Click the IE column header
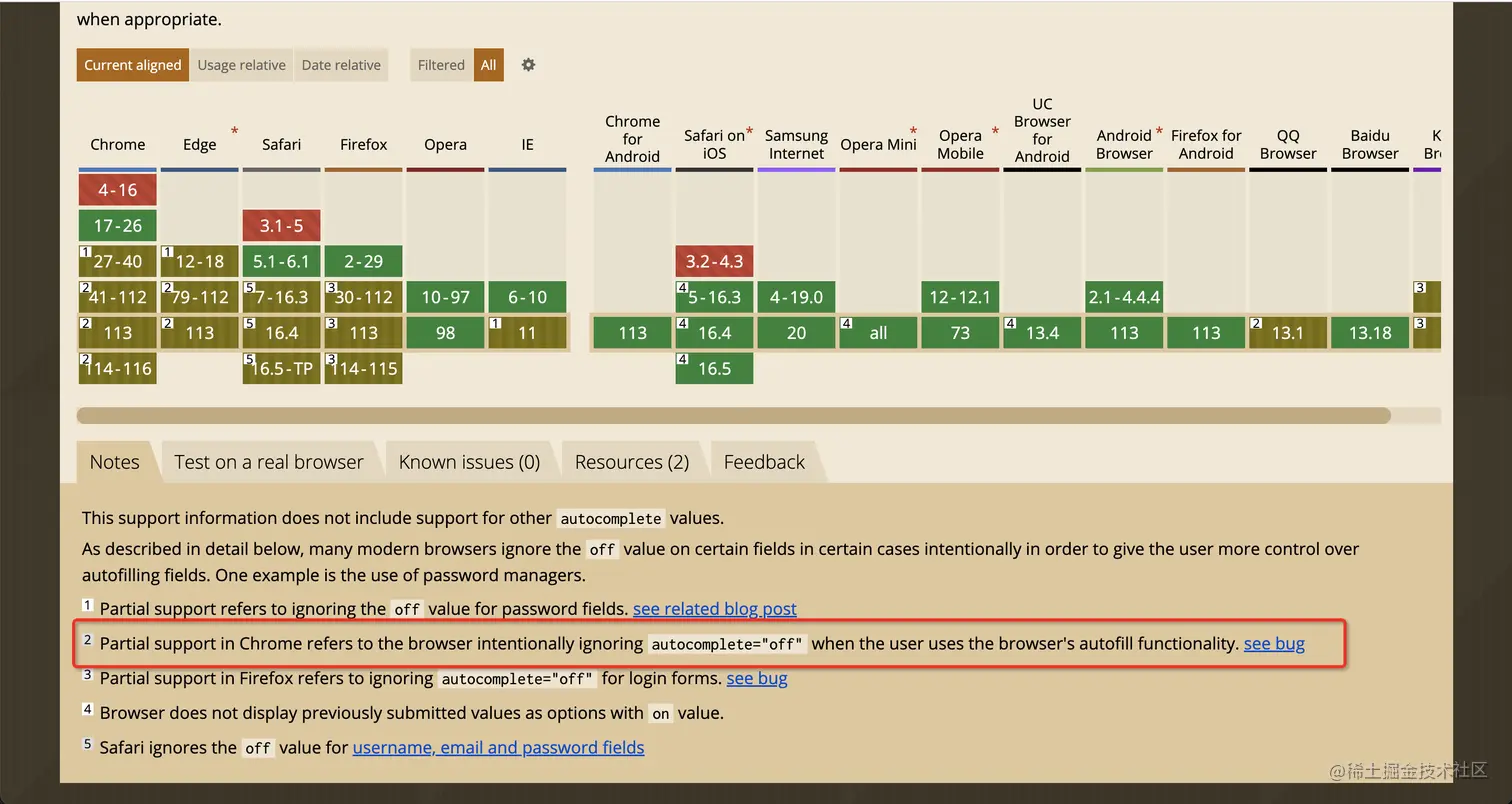The height and width of the screenshot is (804, 1512). point(528,144)
